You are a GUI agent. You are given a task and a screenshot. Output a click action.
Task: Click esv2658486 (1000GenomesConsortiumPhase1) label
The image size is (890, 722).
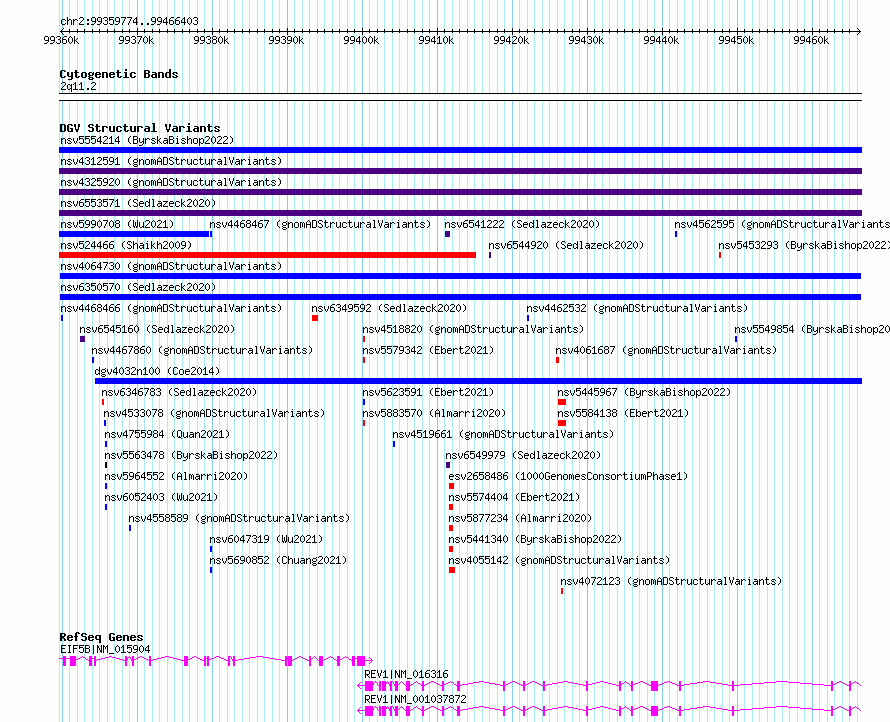568,476
